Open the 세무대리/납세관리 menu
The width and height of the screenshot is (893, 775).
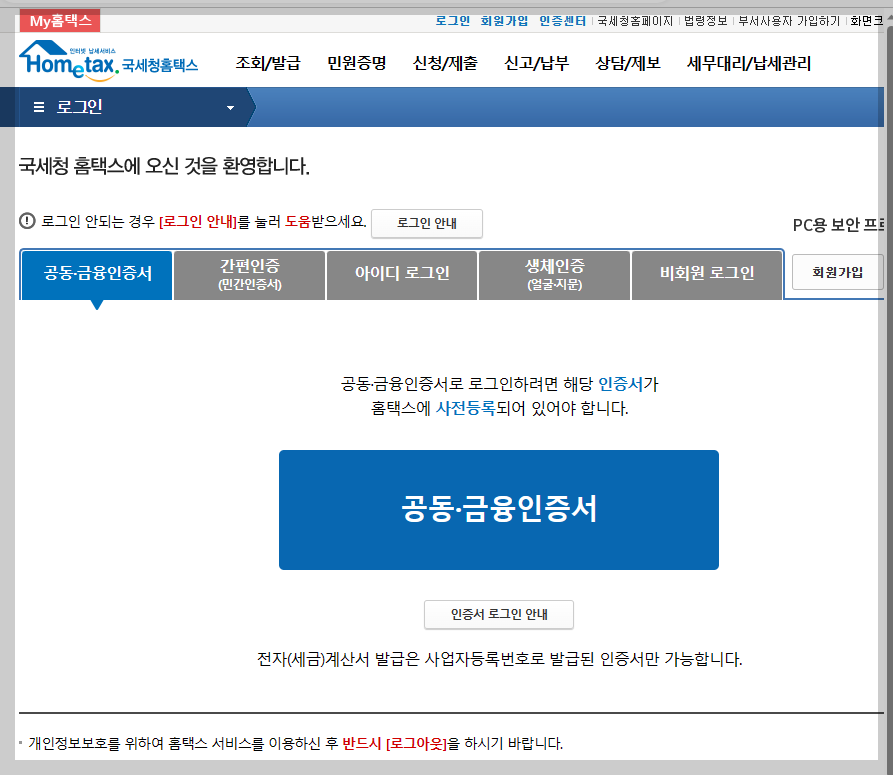click(x=746, y=61)
